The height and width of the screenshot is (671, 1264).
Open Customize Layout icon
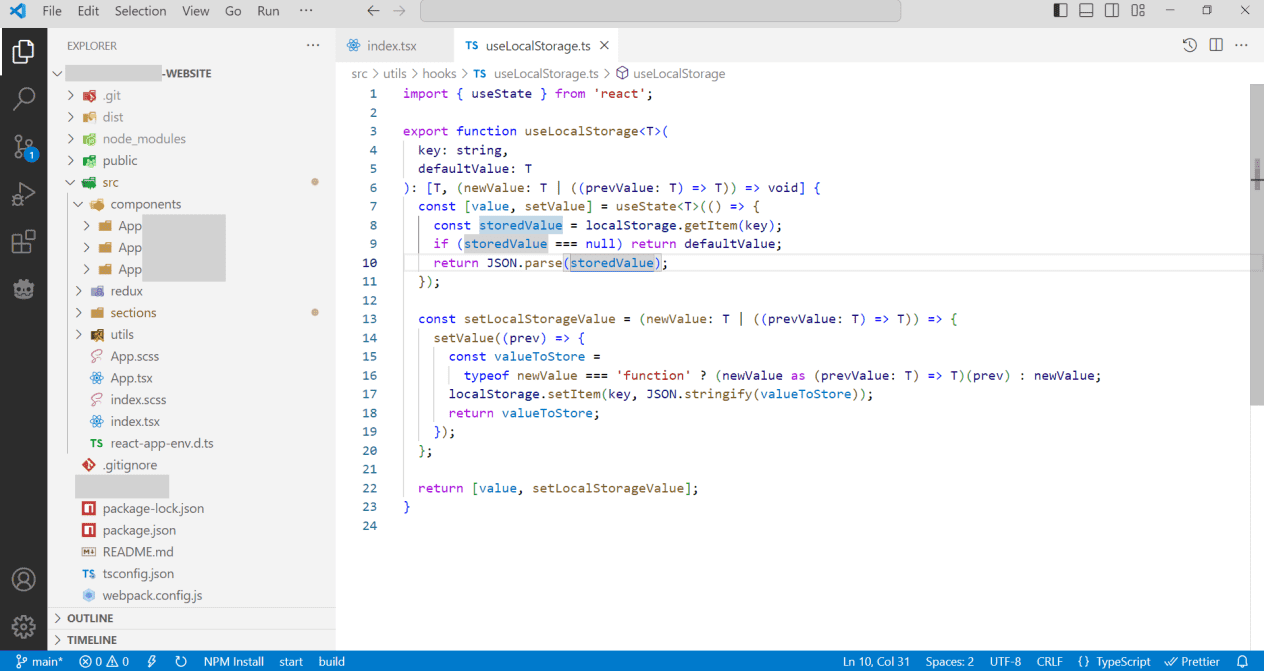pos(1138,11)
